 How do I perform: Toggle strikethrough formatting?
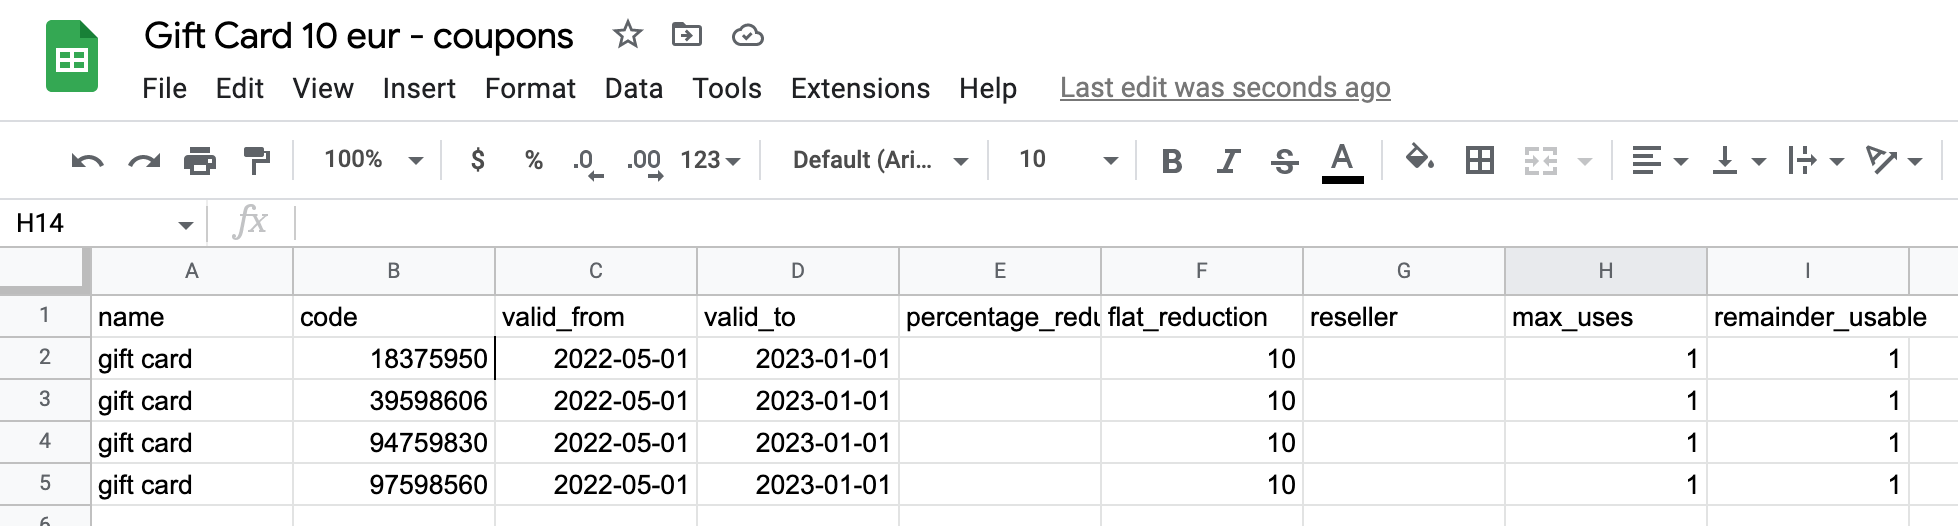tap(1285, 160)
